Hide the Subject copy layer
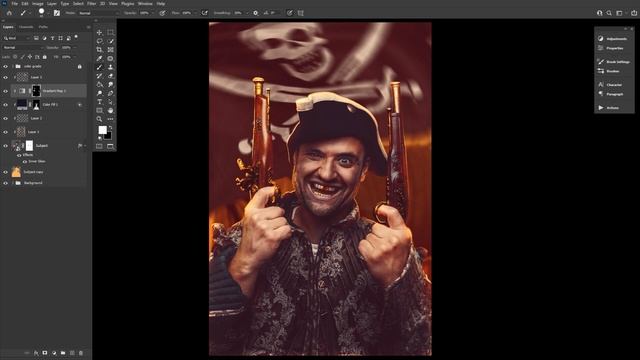Screen dimensions: 640x360 [5, 172]
